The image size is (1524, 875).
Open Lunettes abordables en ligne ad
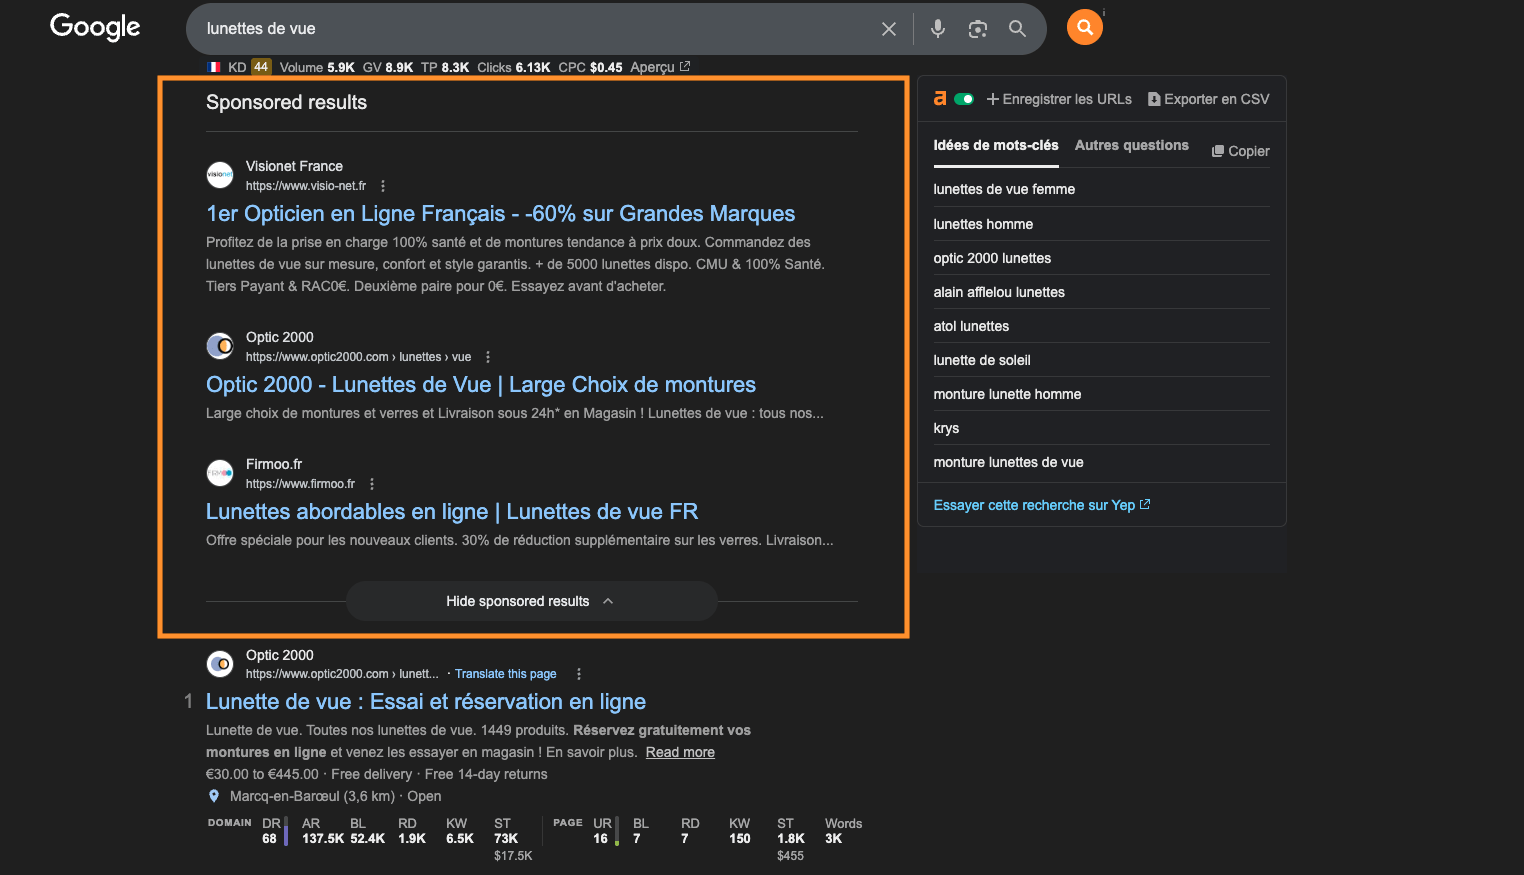tap(452, 511)
